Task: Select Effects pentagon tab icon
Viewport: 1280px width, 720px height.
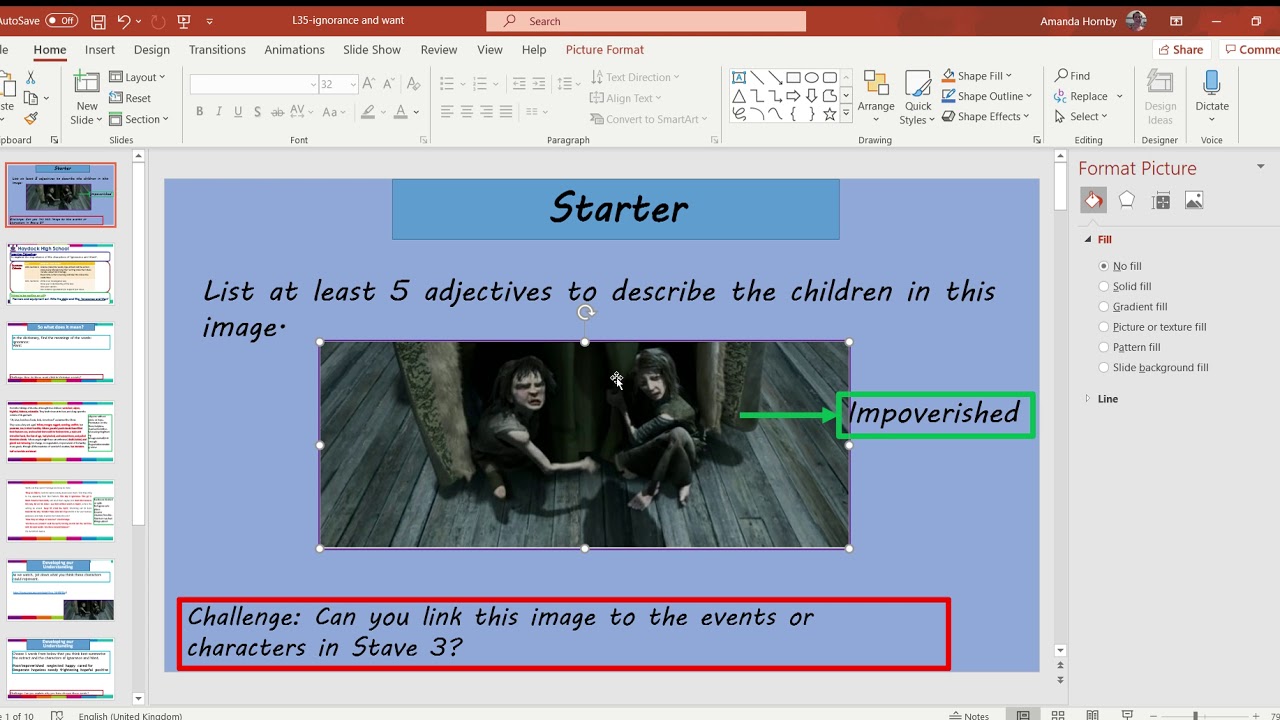Action: pos(1127,200)
